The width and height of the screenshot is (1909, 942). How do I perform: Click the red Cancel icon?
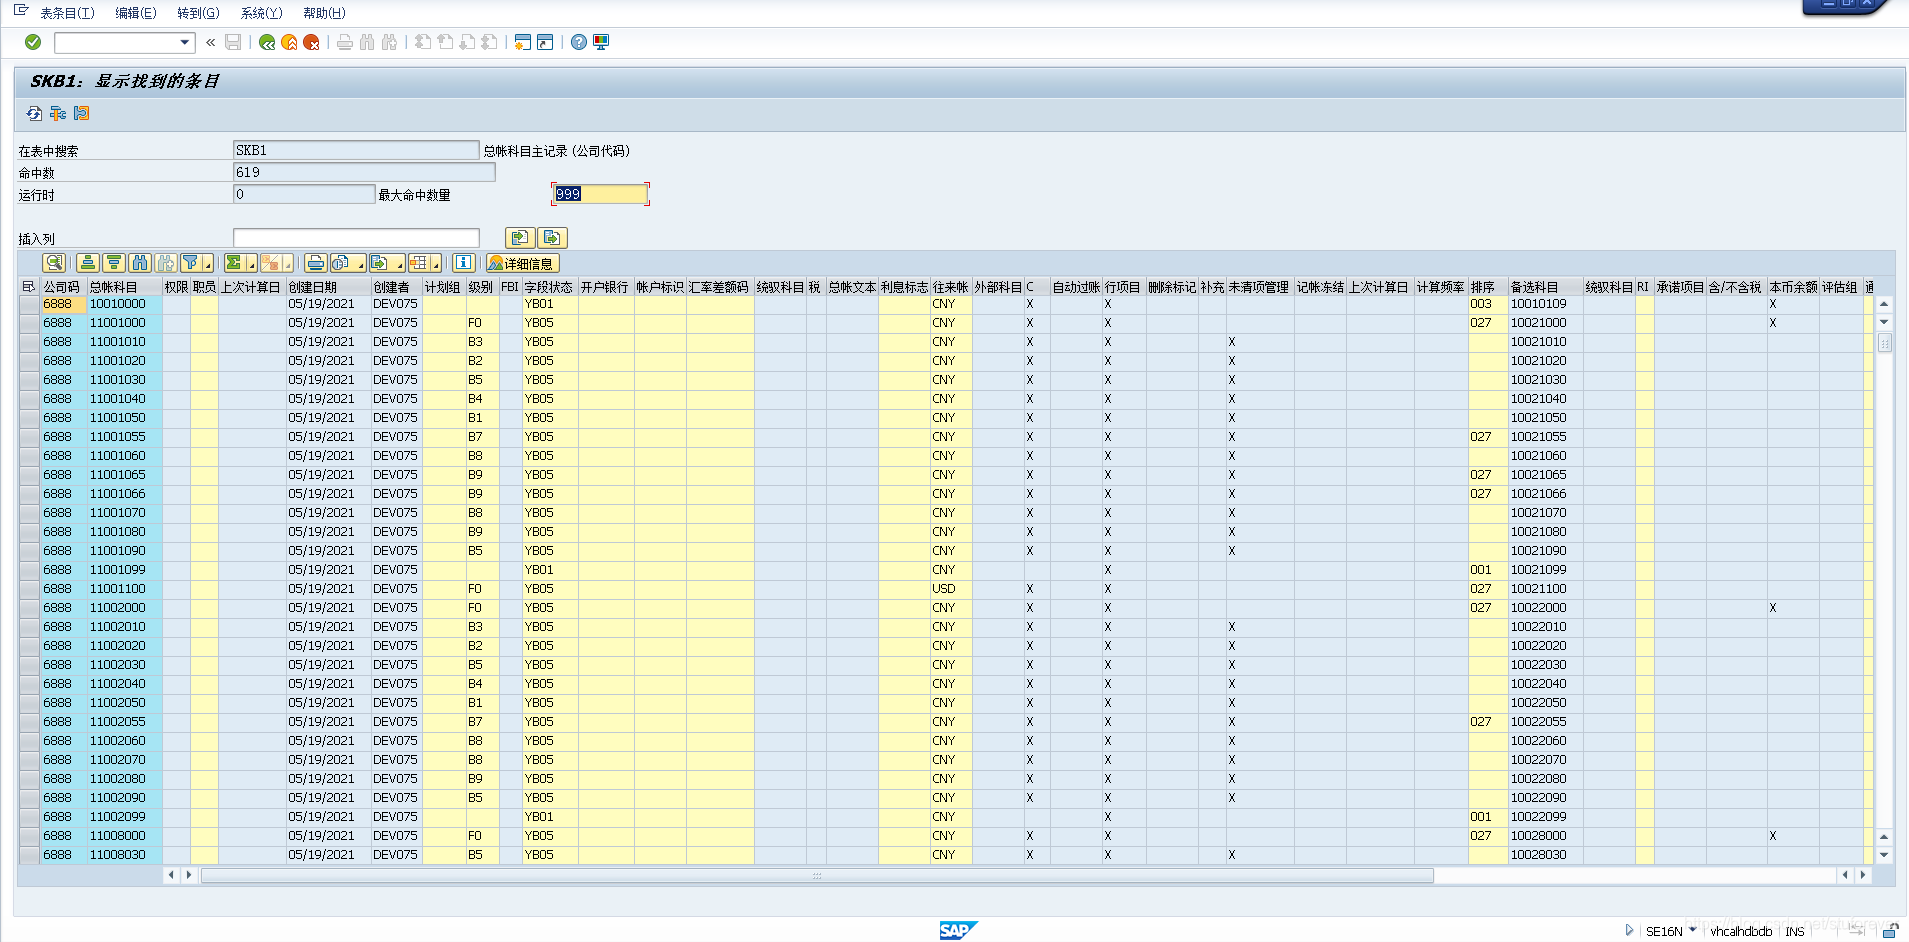[x=311, y=42]
